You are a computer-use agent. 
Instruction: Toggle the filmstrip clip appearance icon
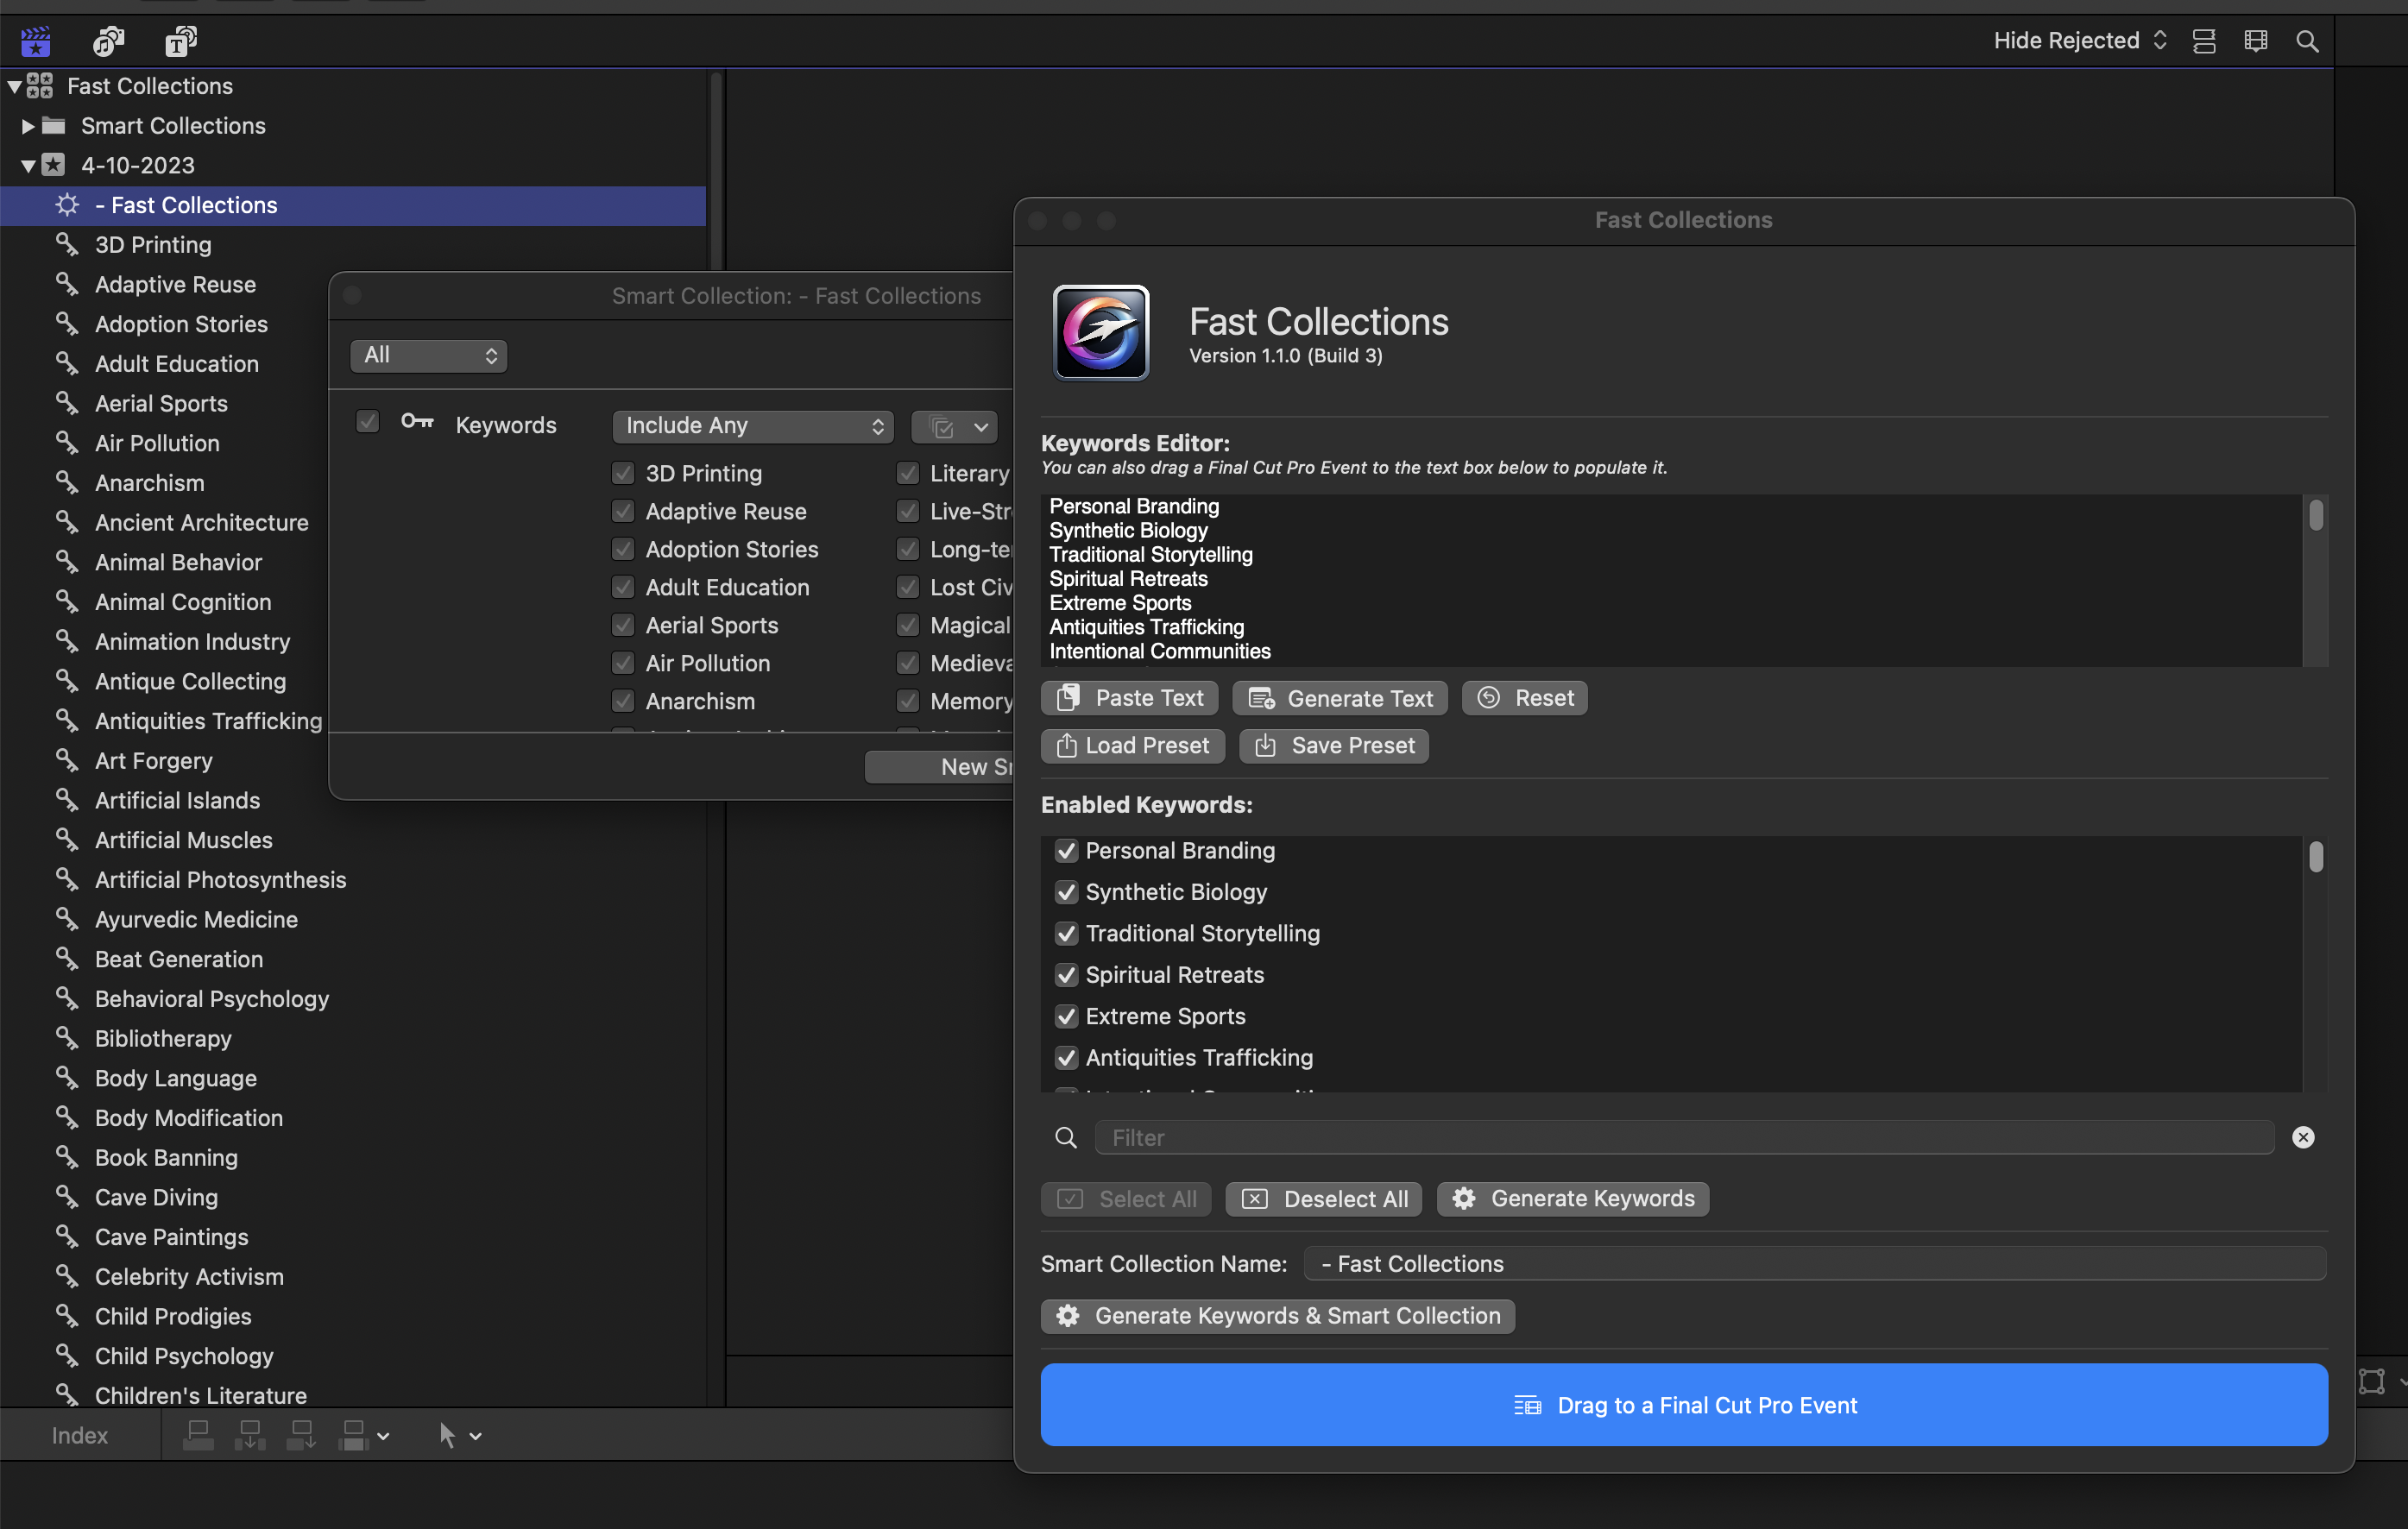(x=2255, y=41)
